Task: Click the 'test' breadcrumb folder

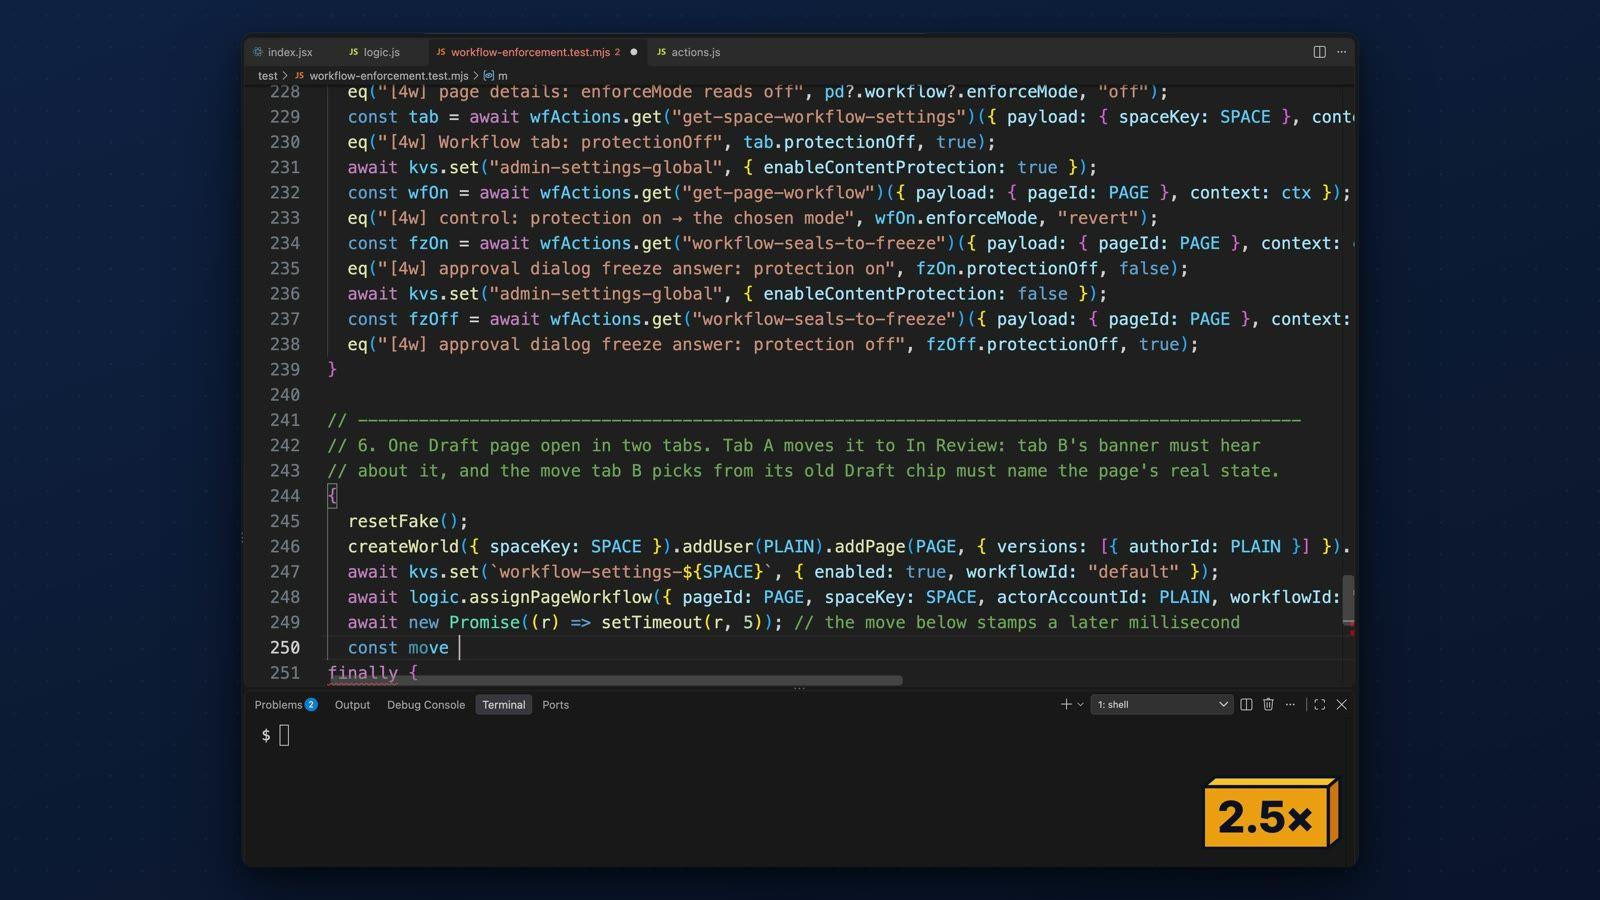Action: [x=267, y=76]
